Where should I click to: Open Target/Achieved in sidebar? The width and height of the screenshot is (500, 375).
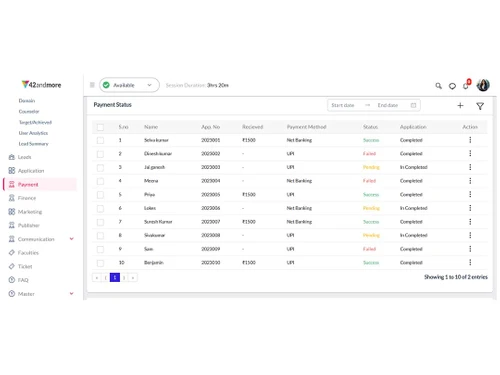35,122
